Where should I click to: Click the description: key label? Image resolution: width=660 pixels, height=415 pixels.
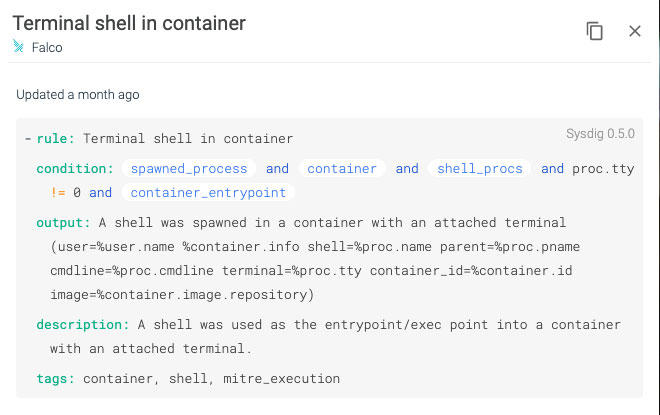tap(82, 325)
